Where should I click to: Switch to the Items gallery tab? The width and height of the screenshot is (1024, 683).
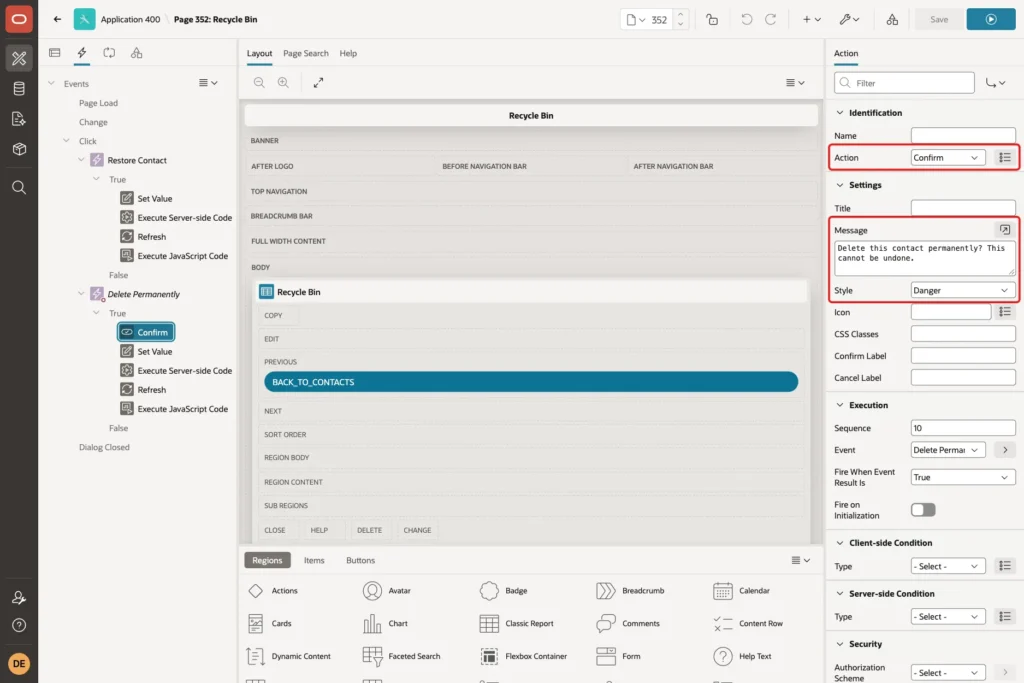coord(314,560)
